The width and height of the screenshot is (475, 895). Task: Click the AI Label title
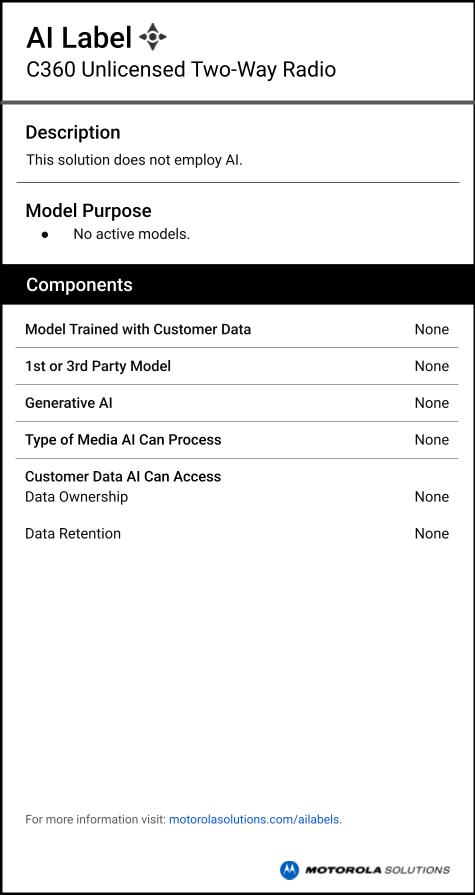[79, 38]
